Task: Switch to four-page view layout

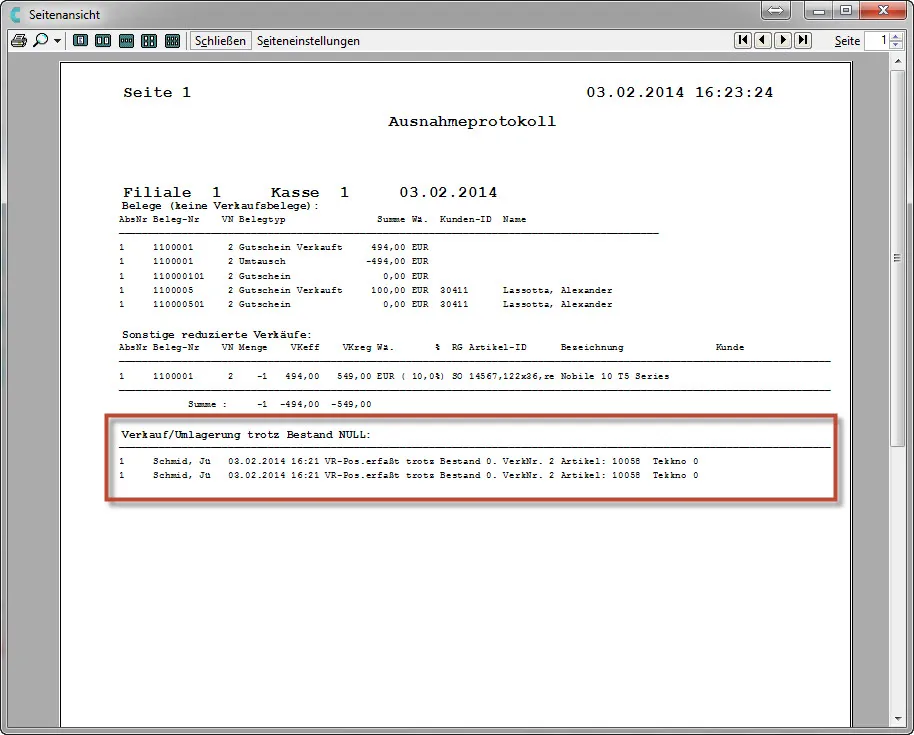Action: click(149, 41)
